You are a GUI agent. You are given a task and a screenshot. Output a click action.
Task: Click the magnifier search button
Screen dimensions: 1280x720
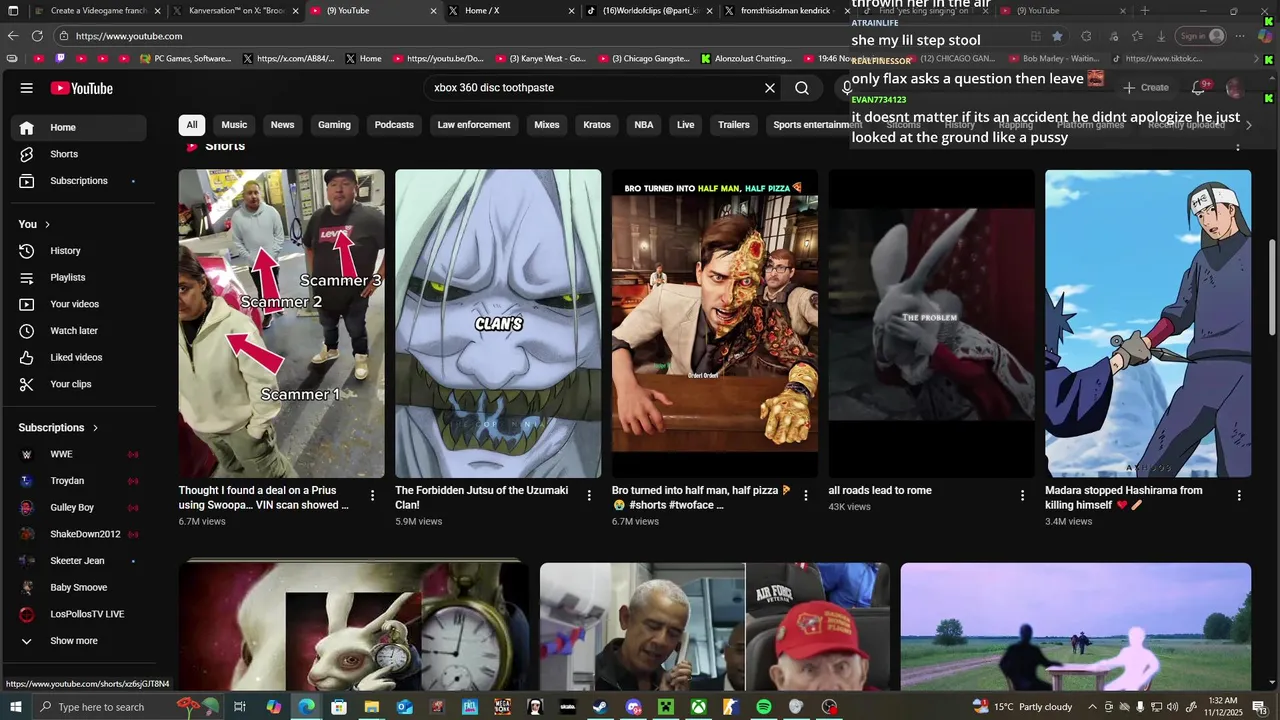(802, 88)
